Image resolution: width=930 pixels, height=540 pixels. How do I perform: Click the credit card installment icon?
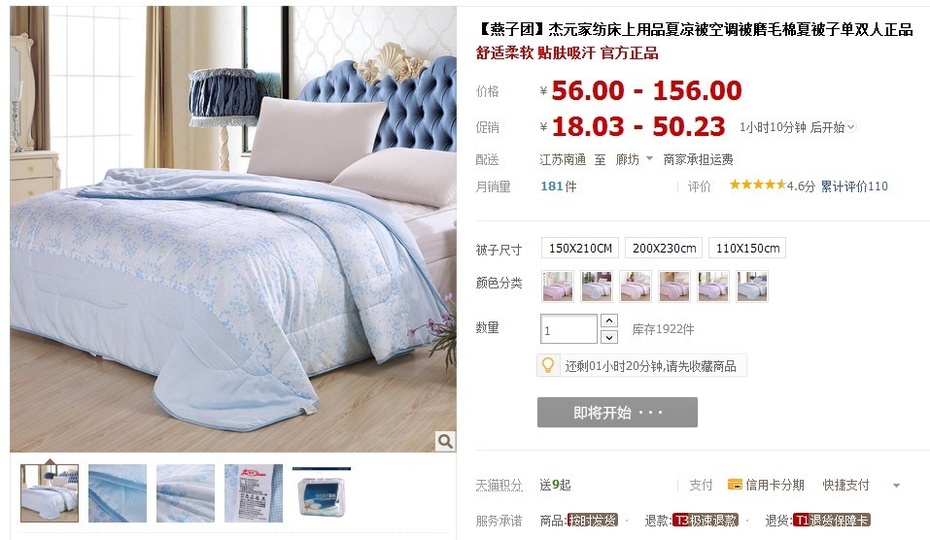[735, 485]
